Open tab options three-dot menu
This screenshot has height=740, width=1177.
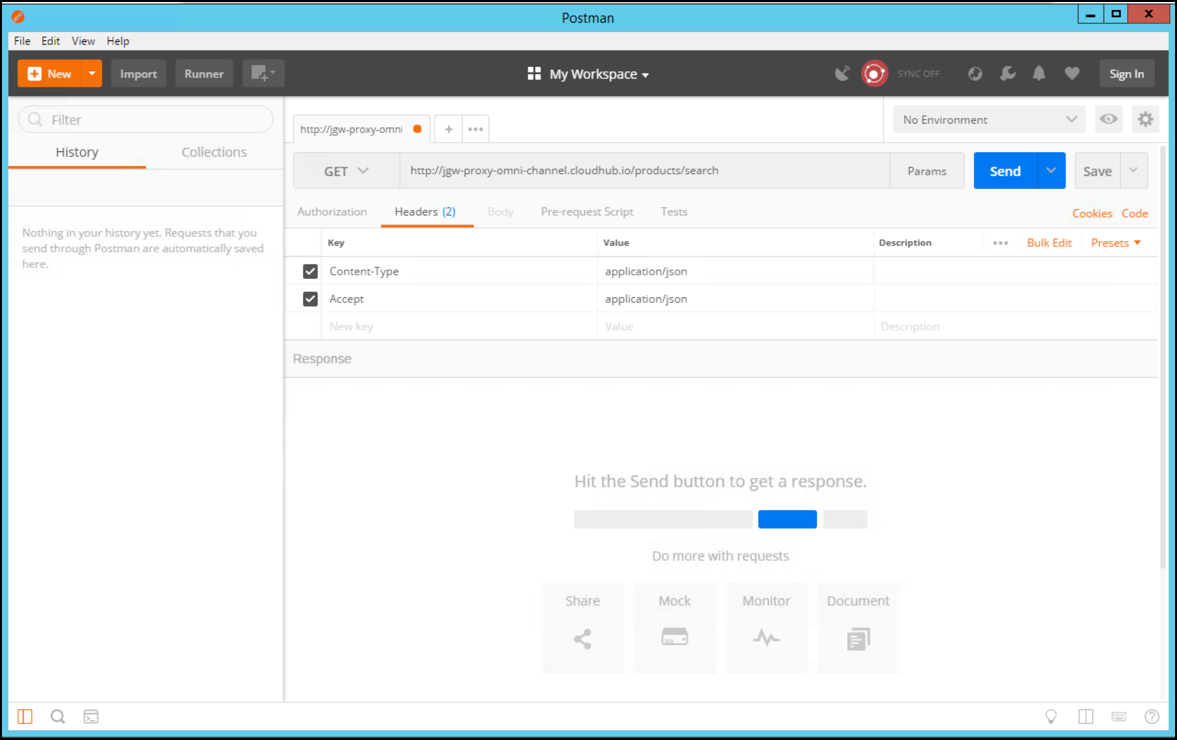pyautogui.click(x=475, y=129)
